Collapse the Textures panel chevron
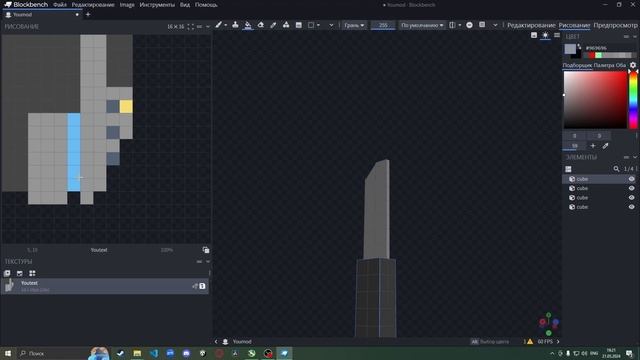The height and width of the screenshot is (360, 640). pyautogui.click(x=208, y=262)
